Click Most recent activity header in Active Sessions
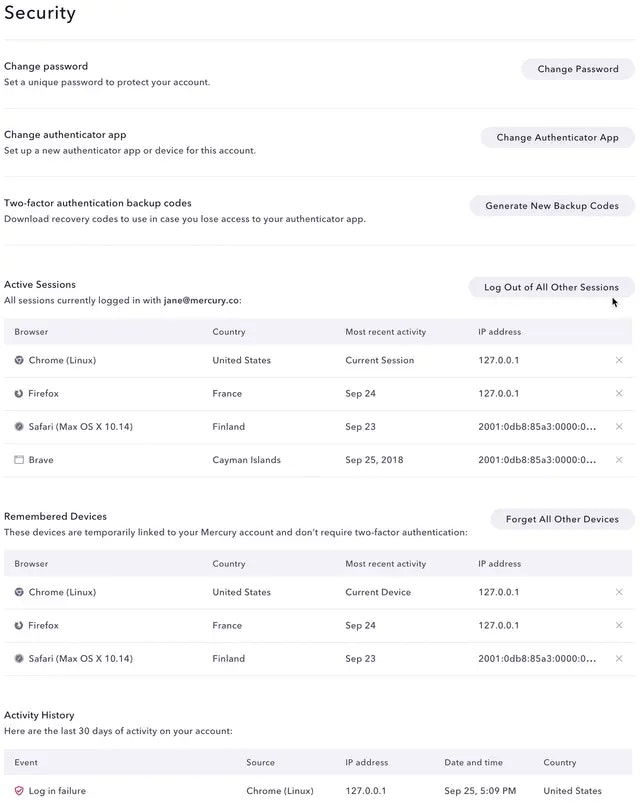The image size is (640, 804). (385, 332)
